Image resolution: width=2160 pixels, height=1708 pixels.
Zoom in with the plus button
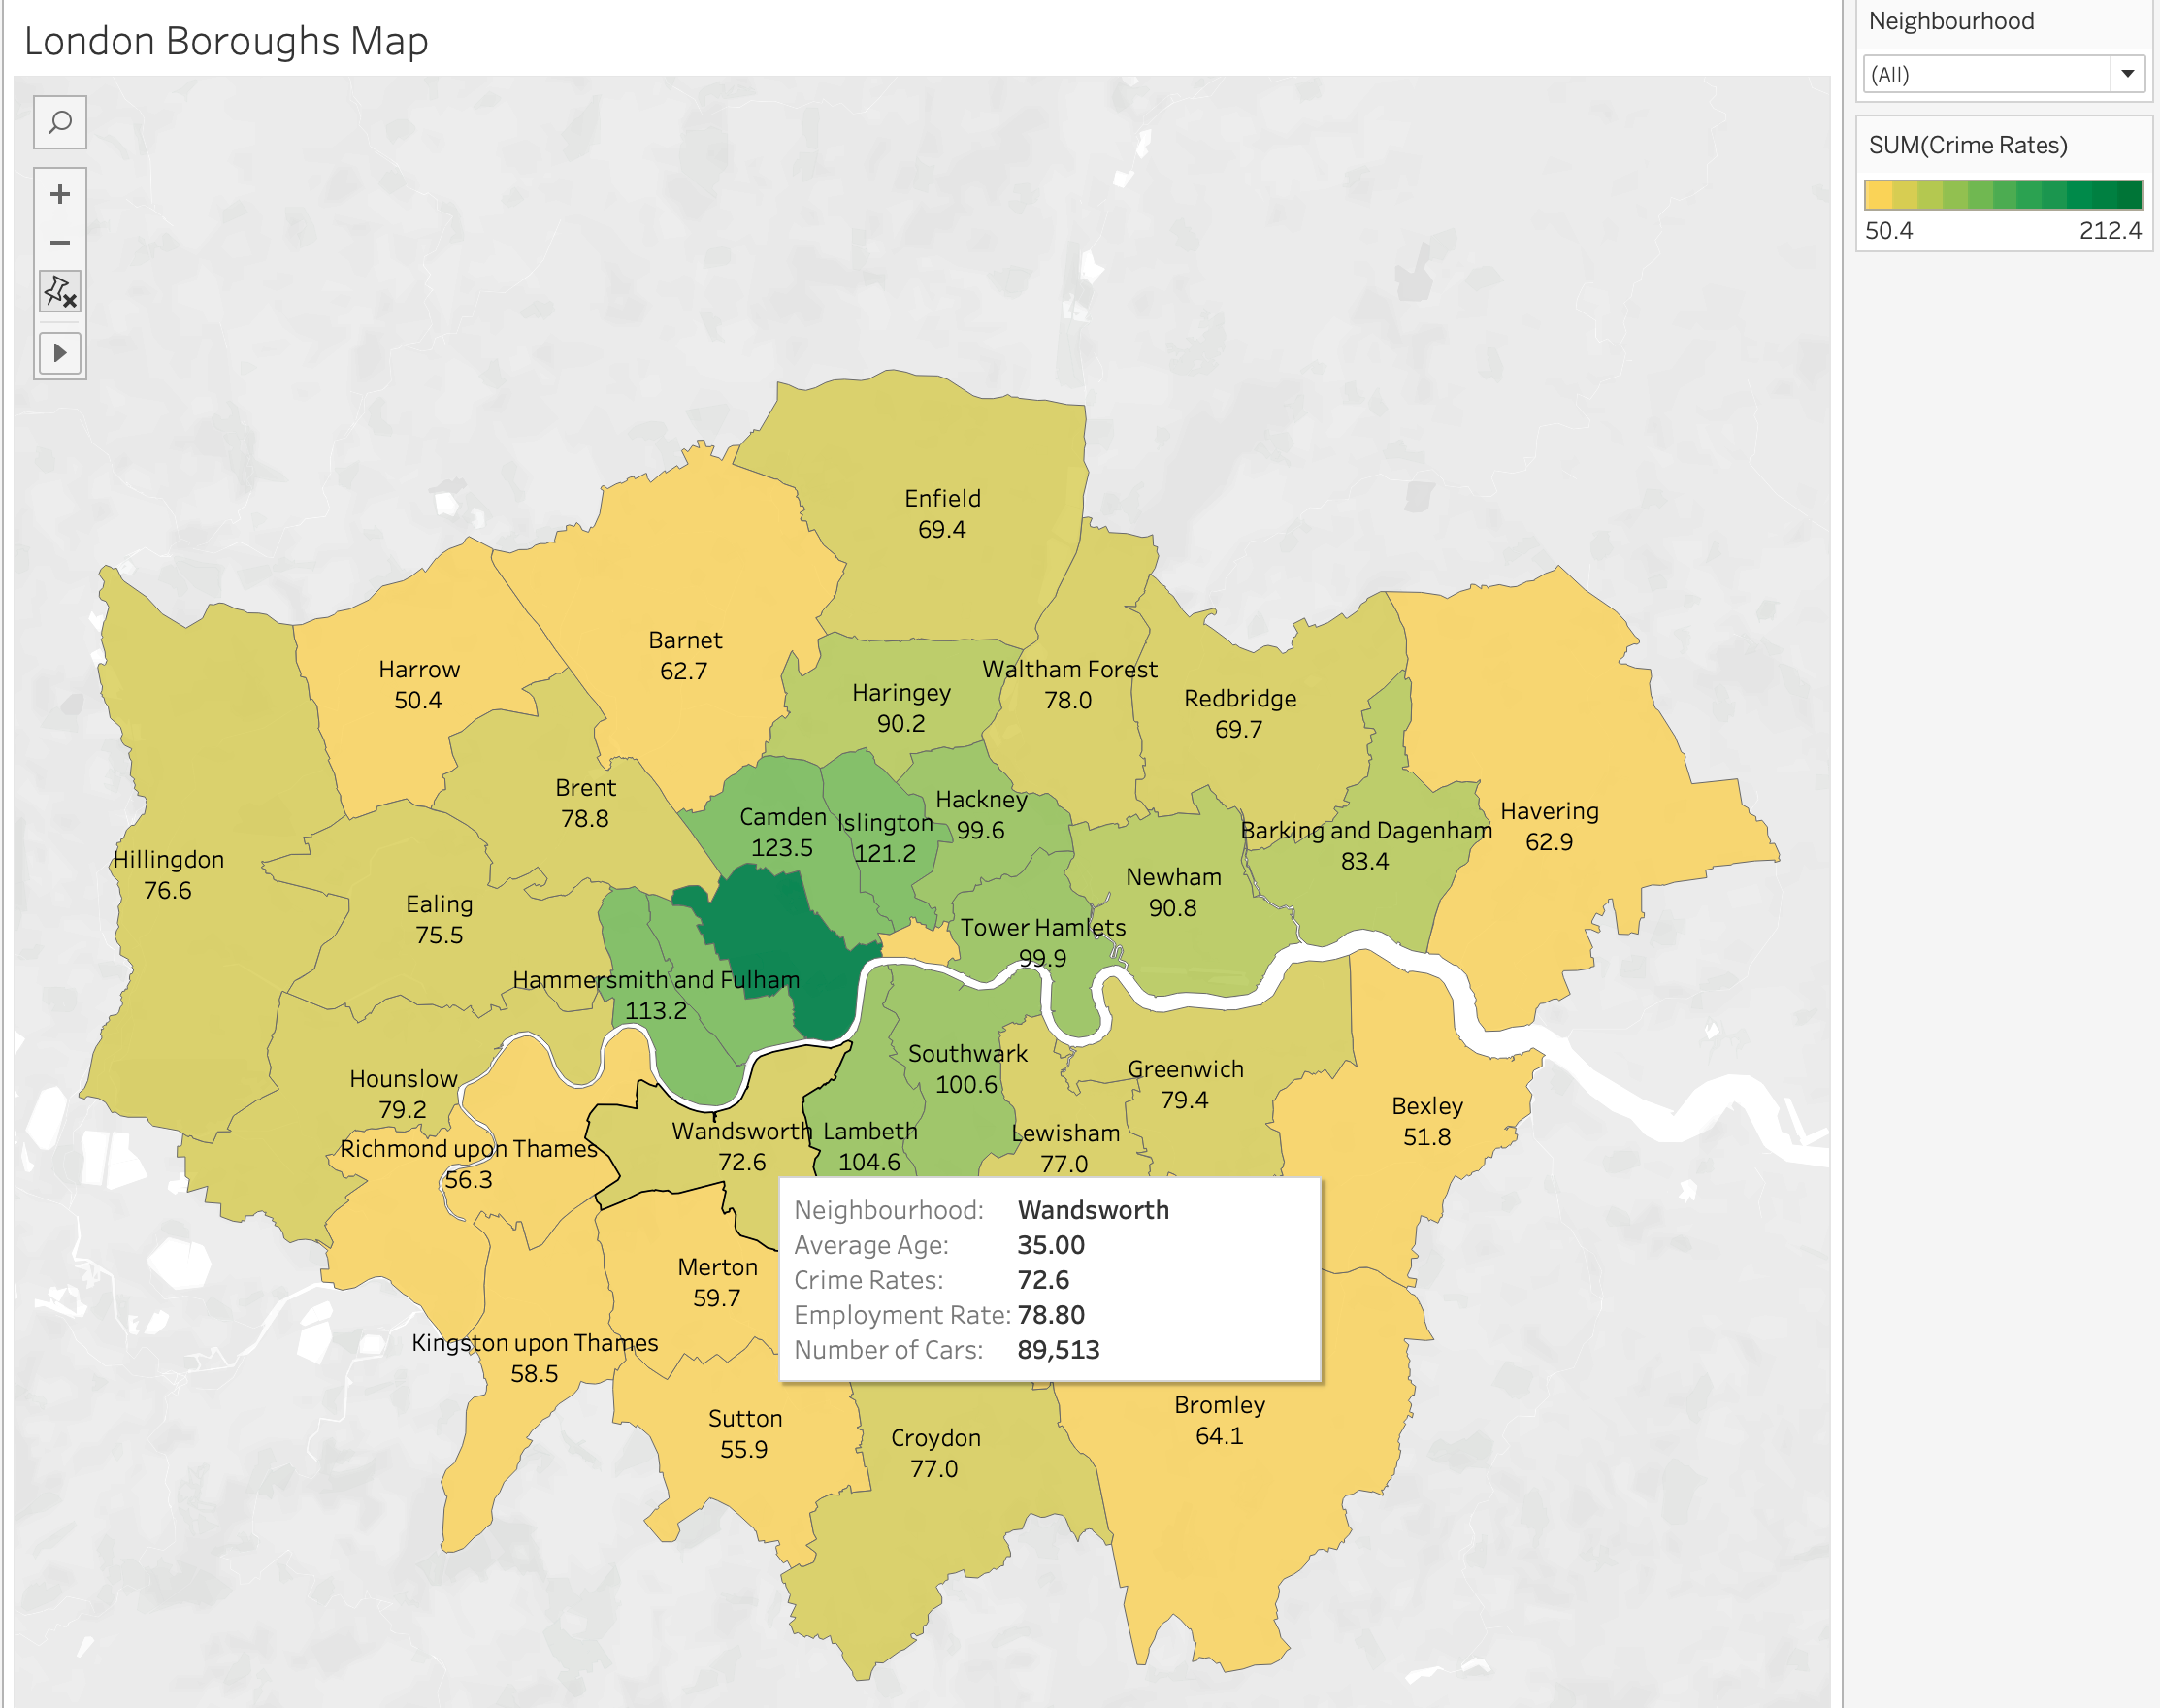pos(60,194)
